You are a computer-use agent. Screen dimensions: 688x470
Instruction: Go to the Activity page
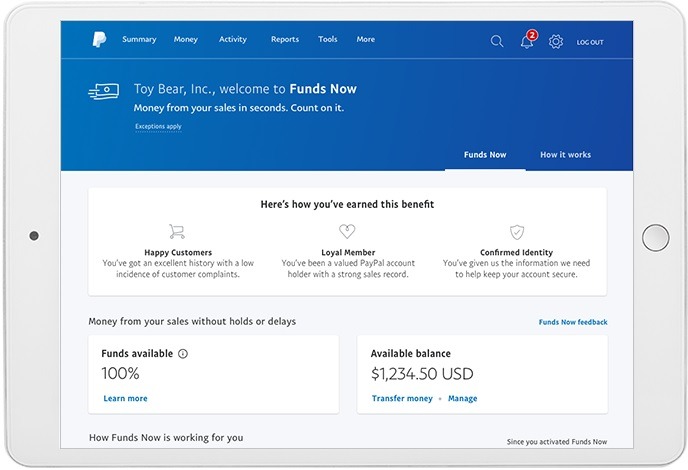pos(232,40)
